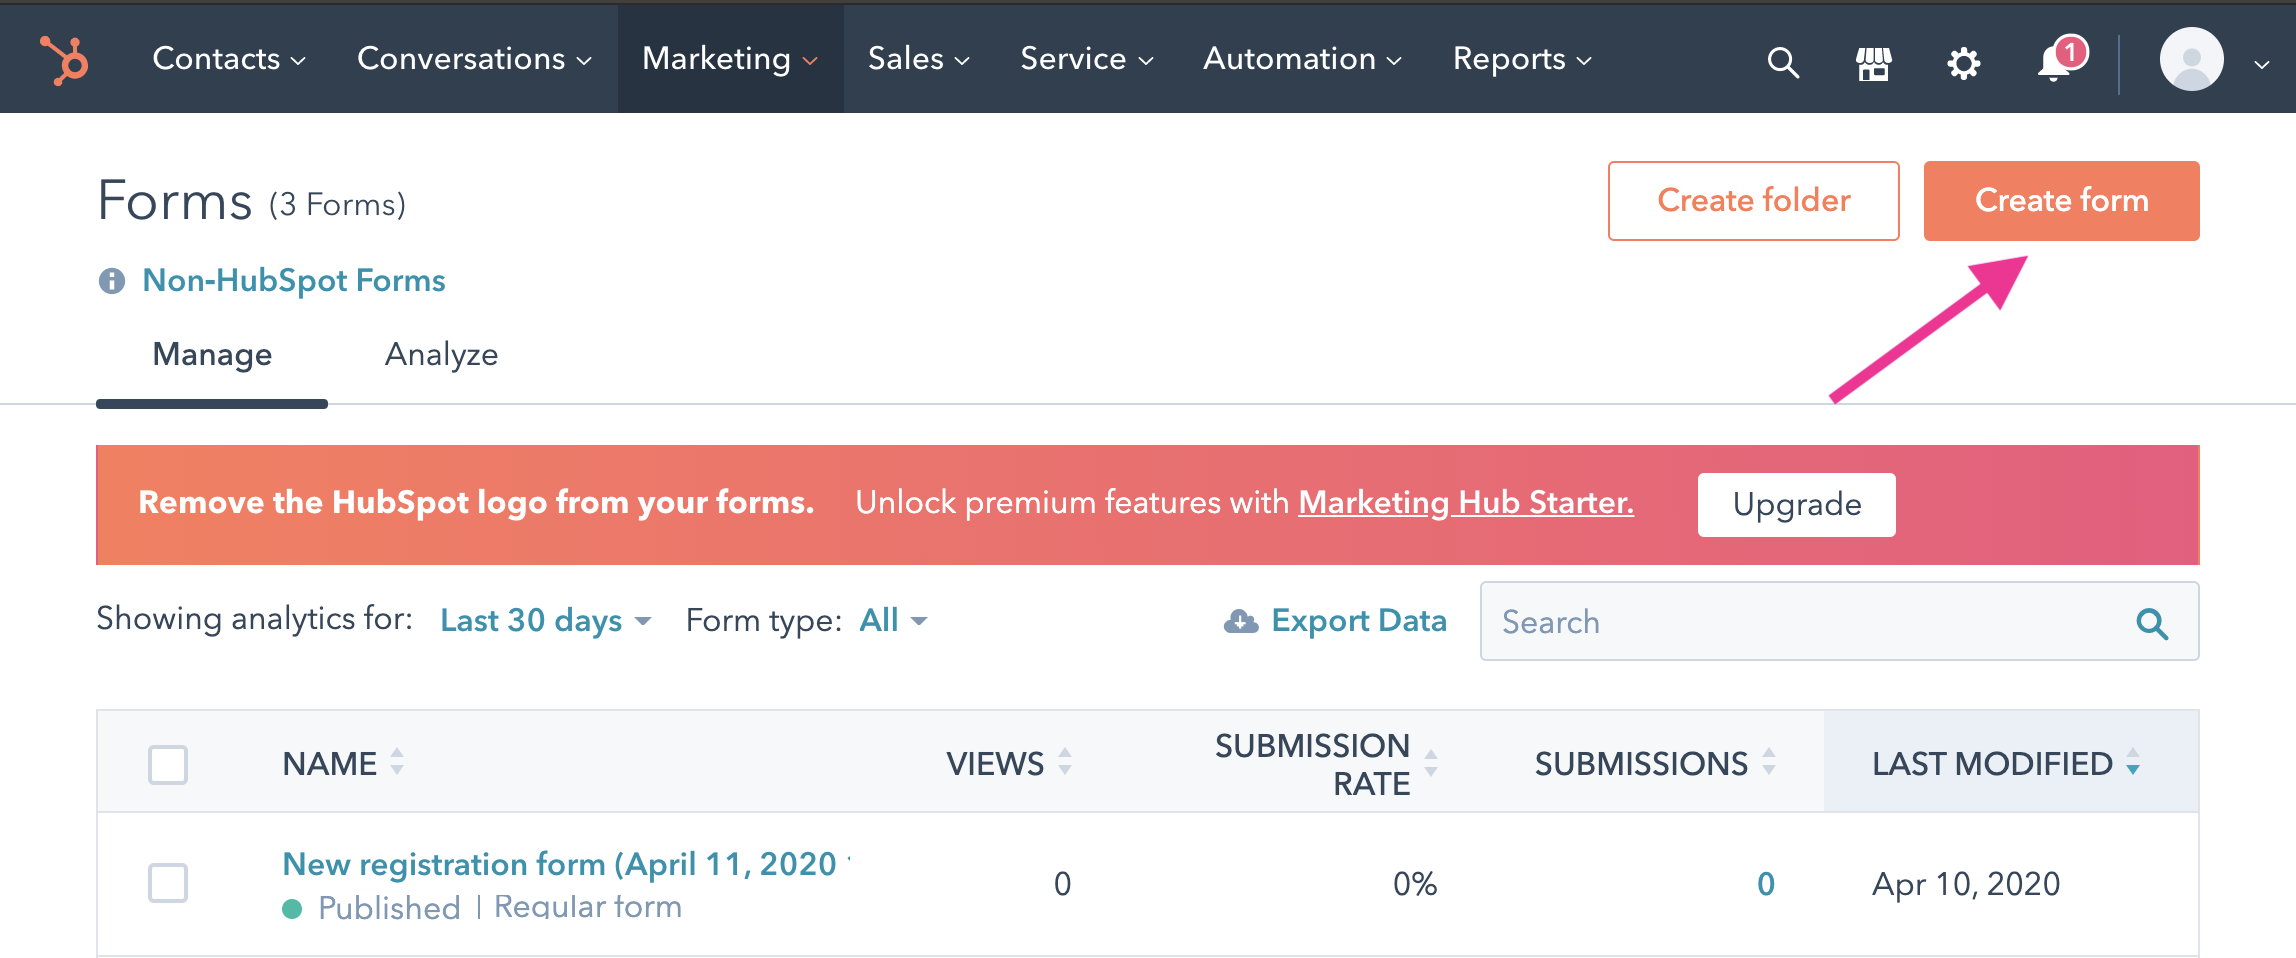
Task: Click the Export Data link
Action: (1359, 621)
